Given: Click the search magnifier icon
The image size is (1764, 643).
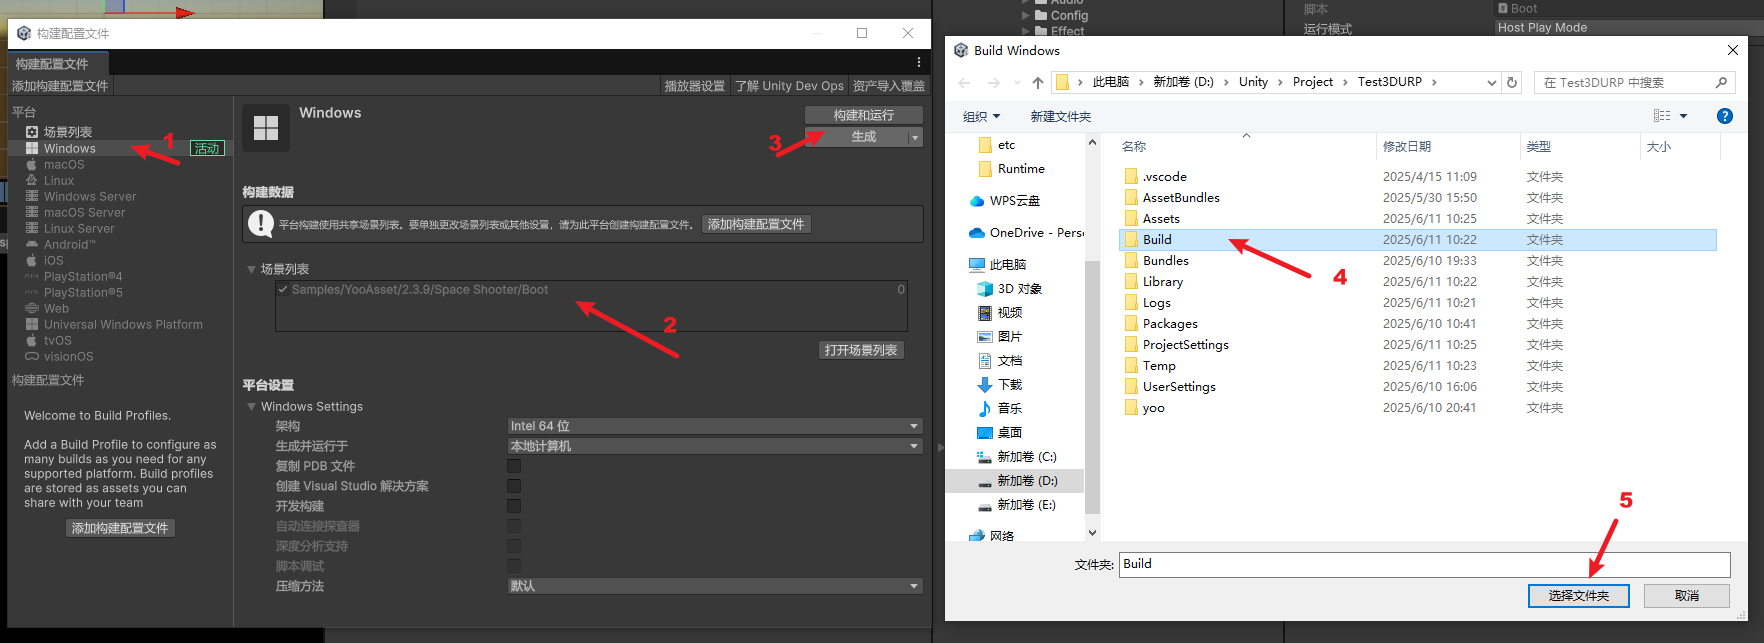Looking at the screenshot, I should coord(1721,83).
